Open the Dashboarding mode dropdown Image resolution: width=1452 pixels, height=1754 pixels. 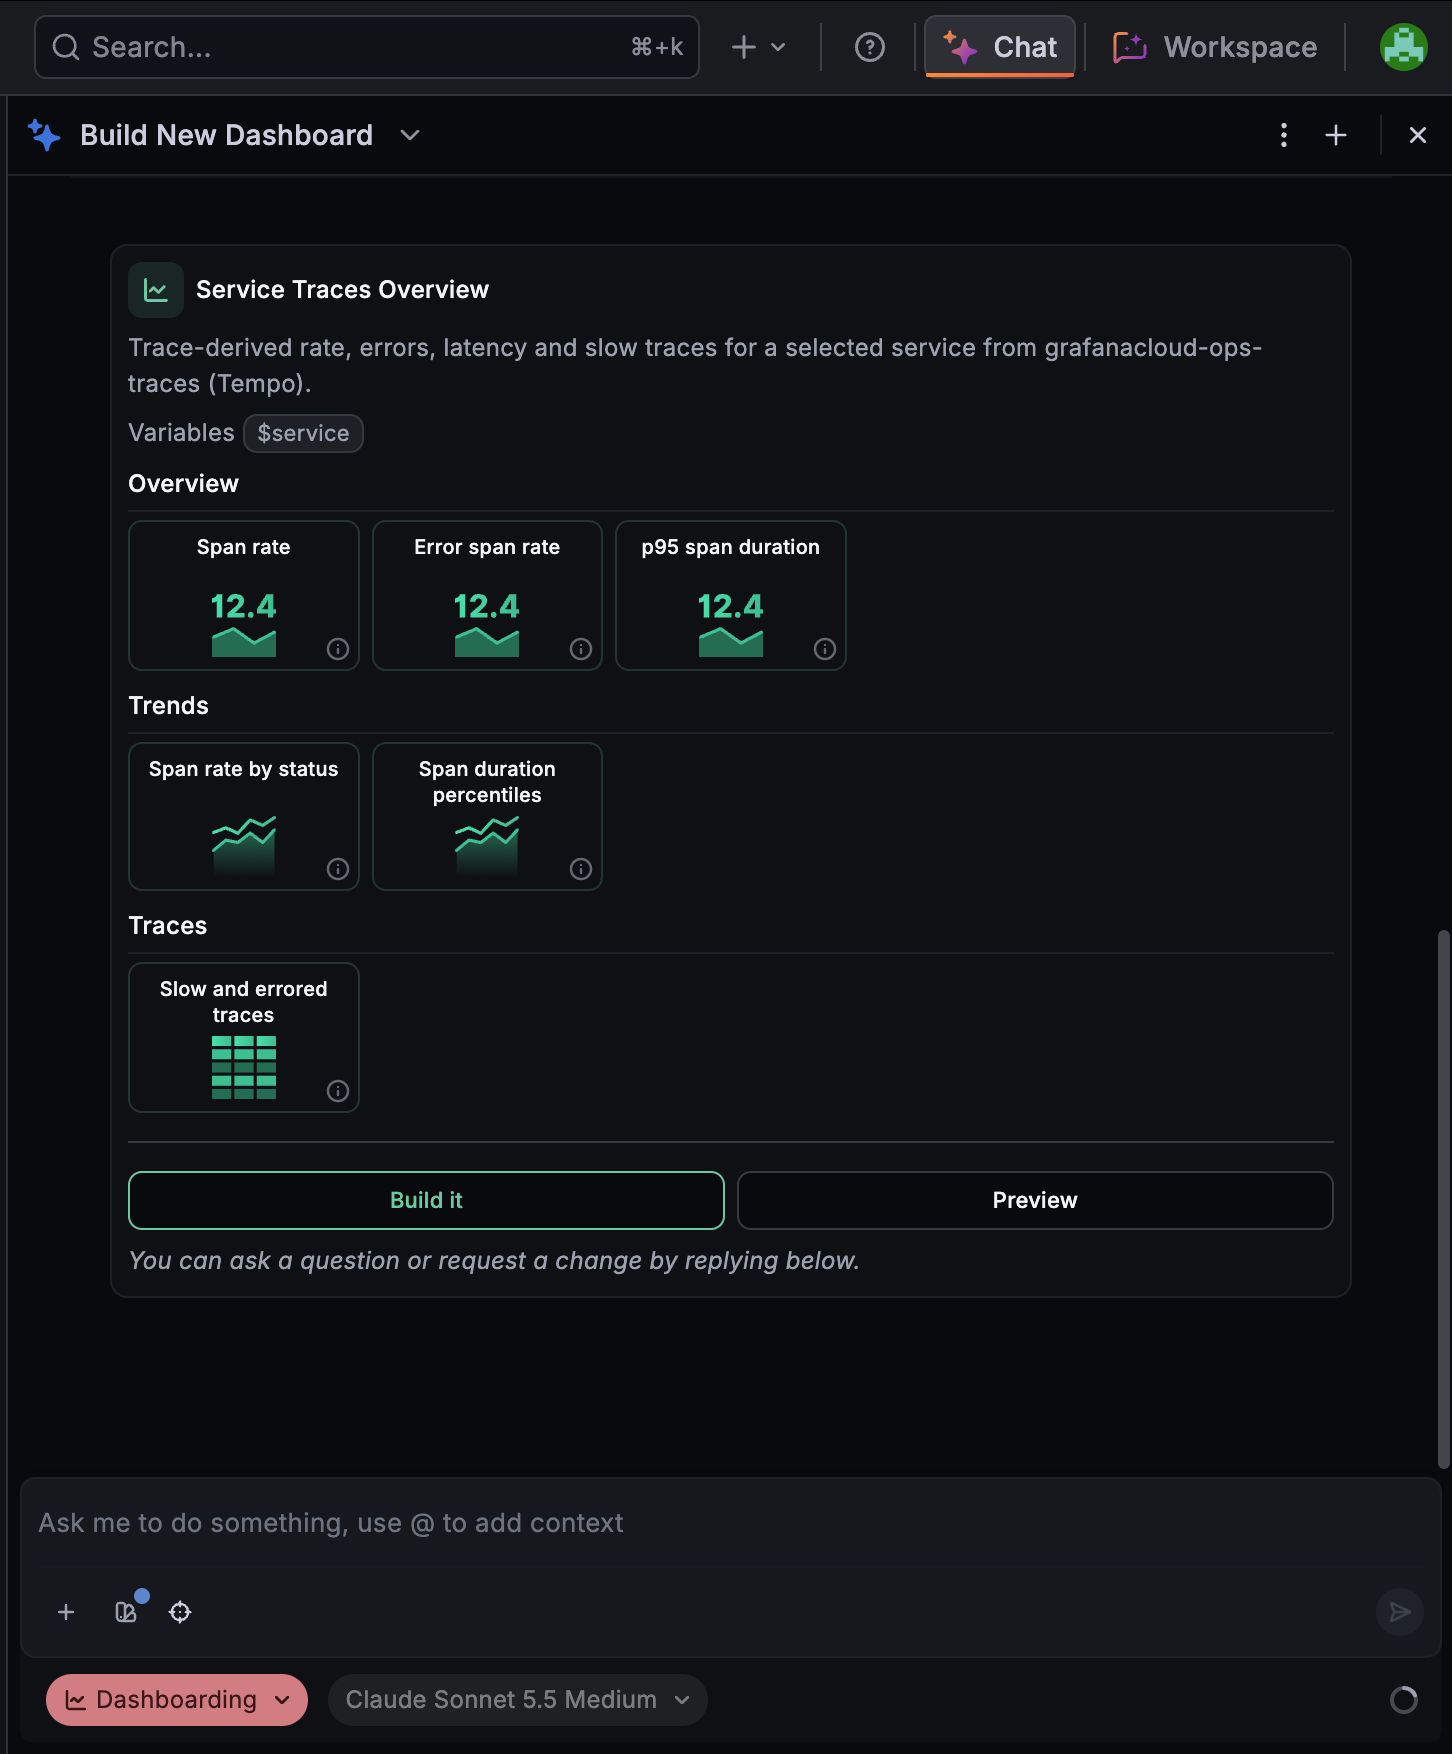177,1700
